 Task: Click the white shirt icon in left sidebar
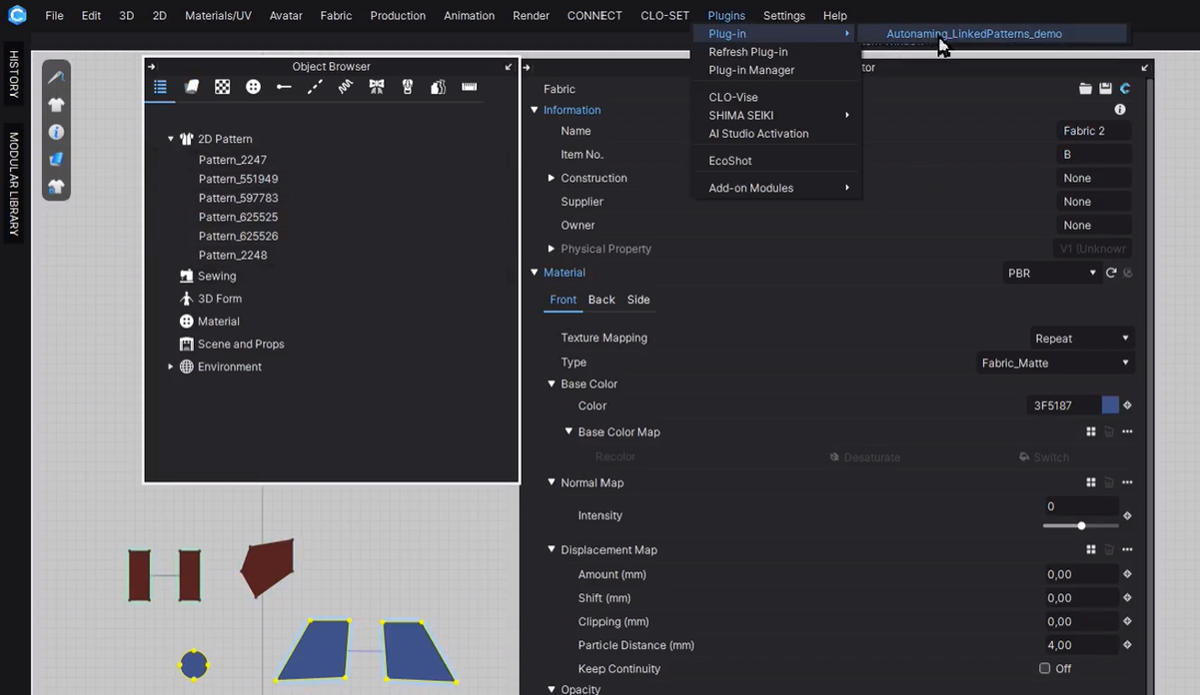pyautogui.click(x=56, y=104)
